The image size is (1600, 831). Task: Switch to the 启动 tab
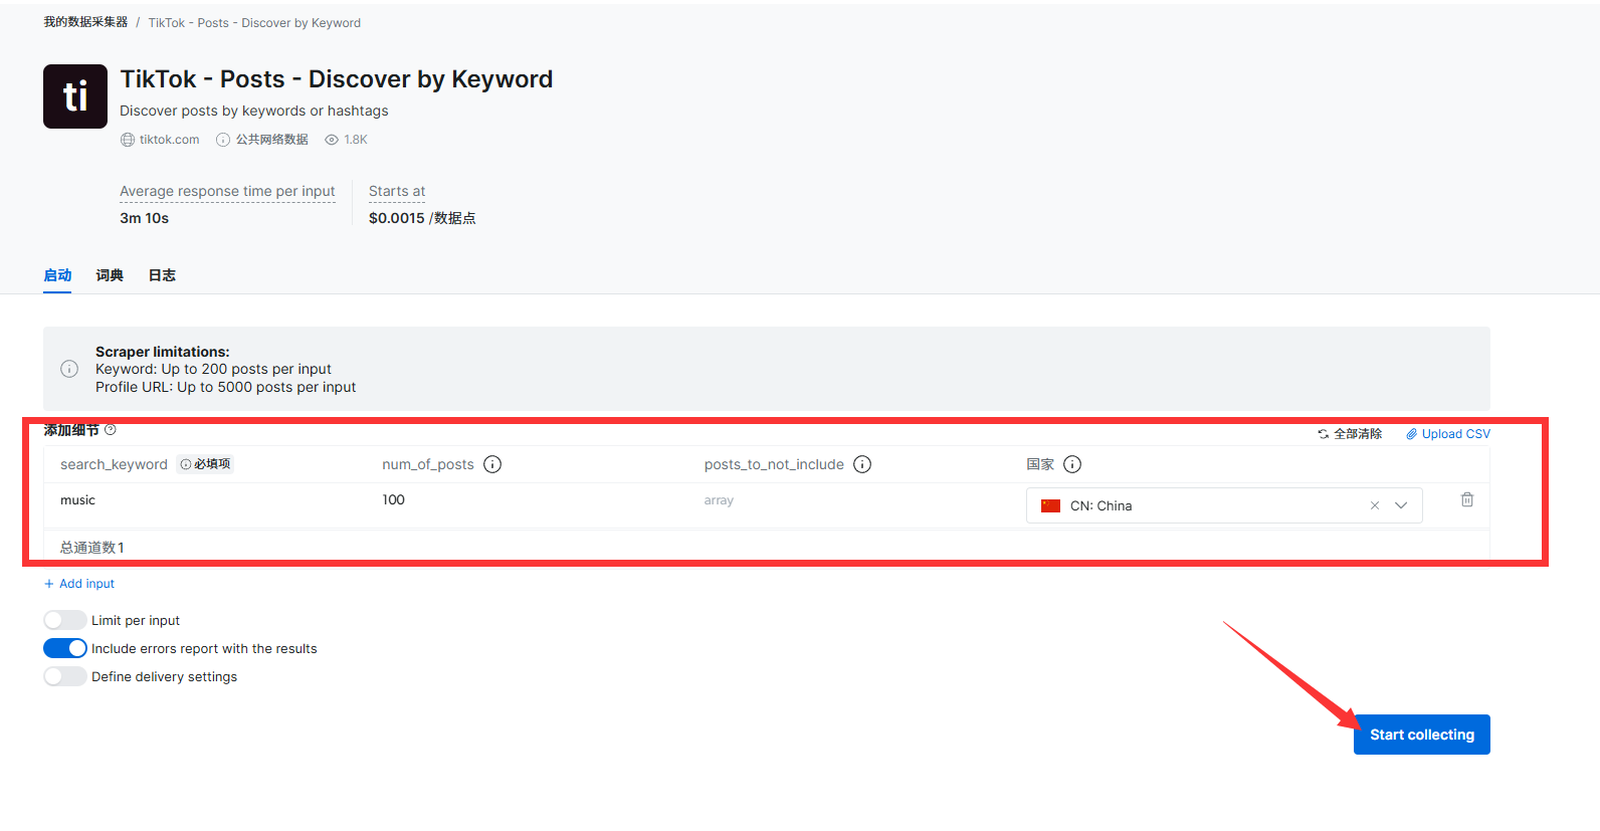coord(57,275)
